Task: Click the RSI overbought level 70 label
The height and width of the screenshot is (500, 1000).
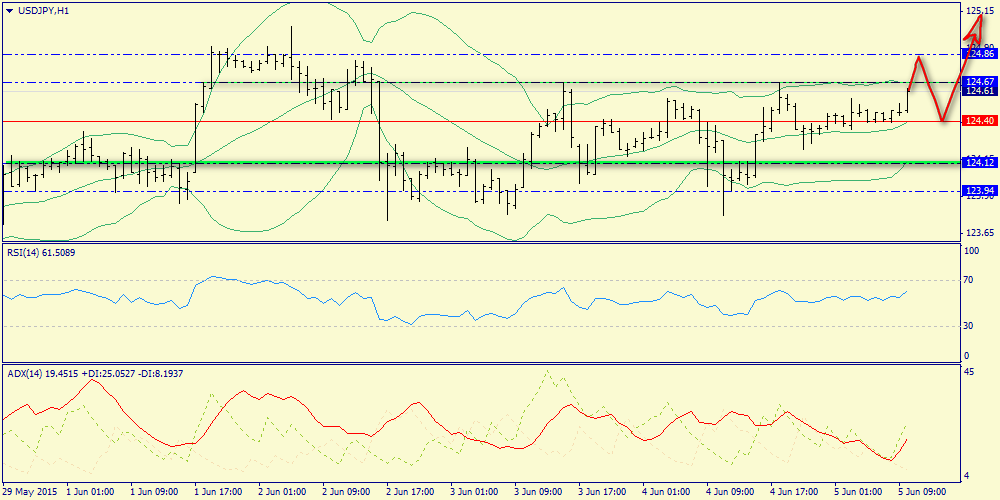Action: (970, 280)
